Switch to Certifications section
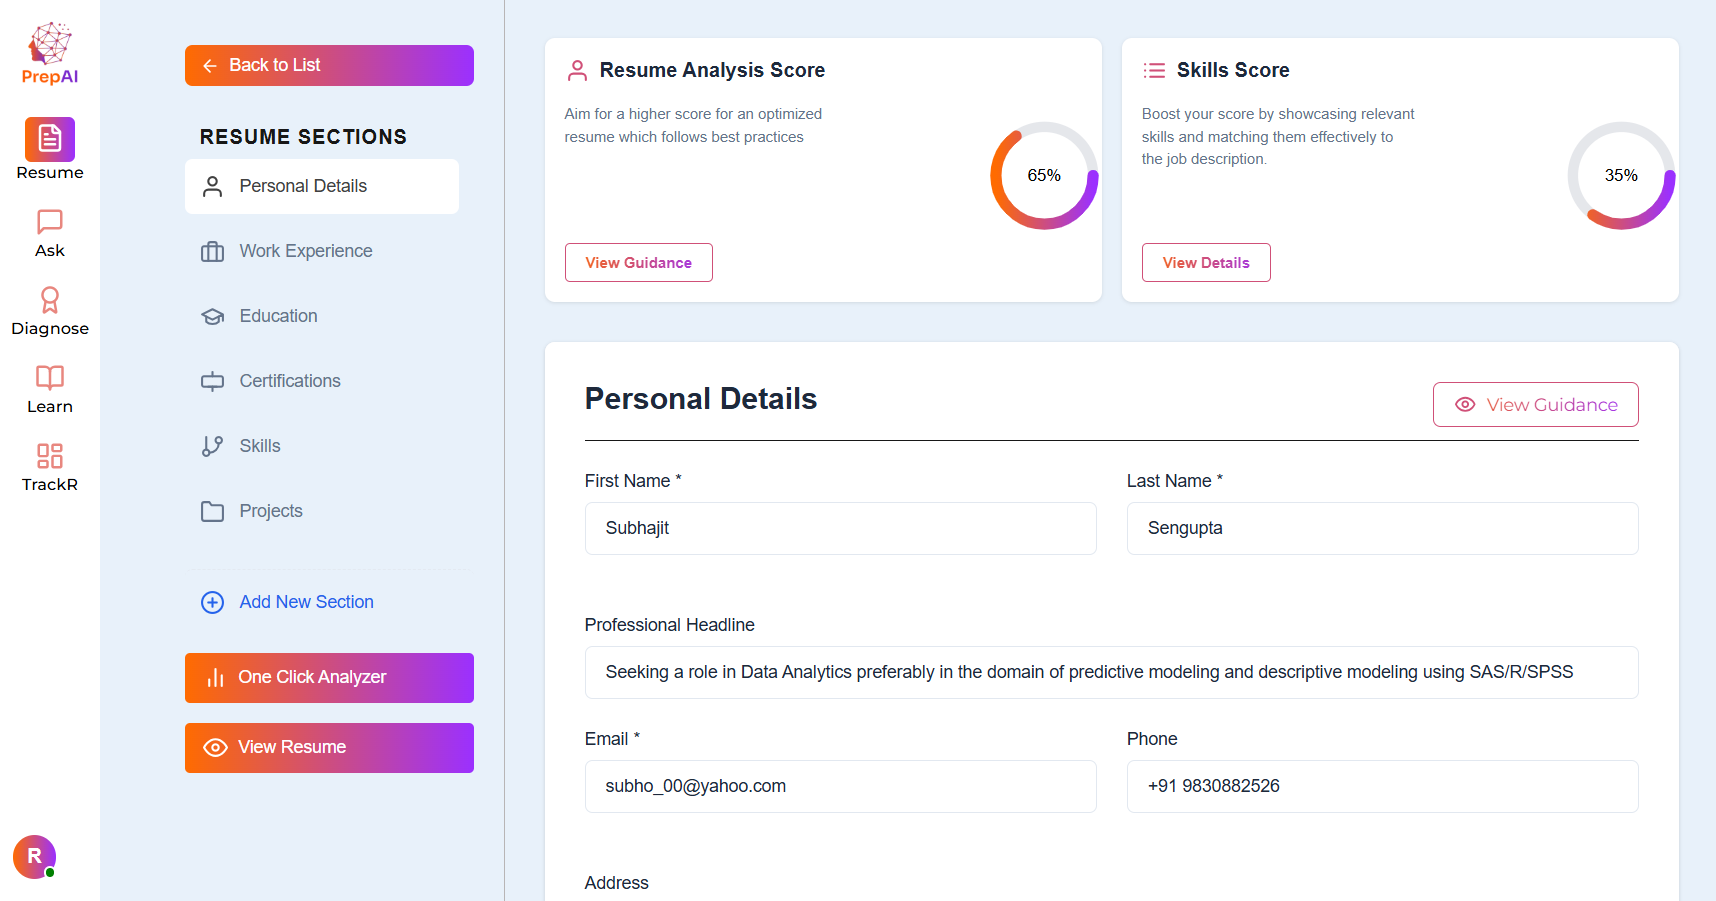Screen dimensions: 1716x901 (x=290, y=381)
